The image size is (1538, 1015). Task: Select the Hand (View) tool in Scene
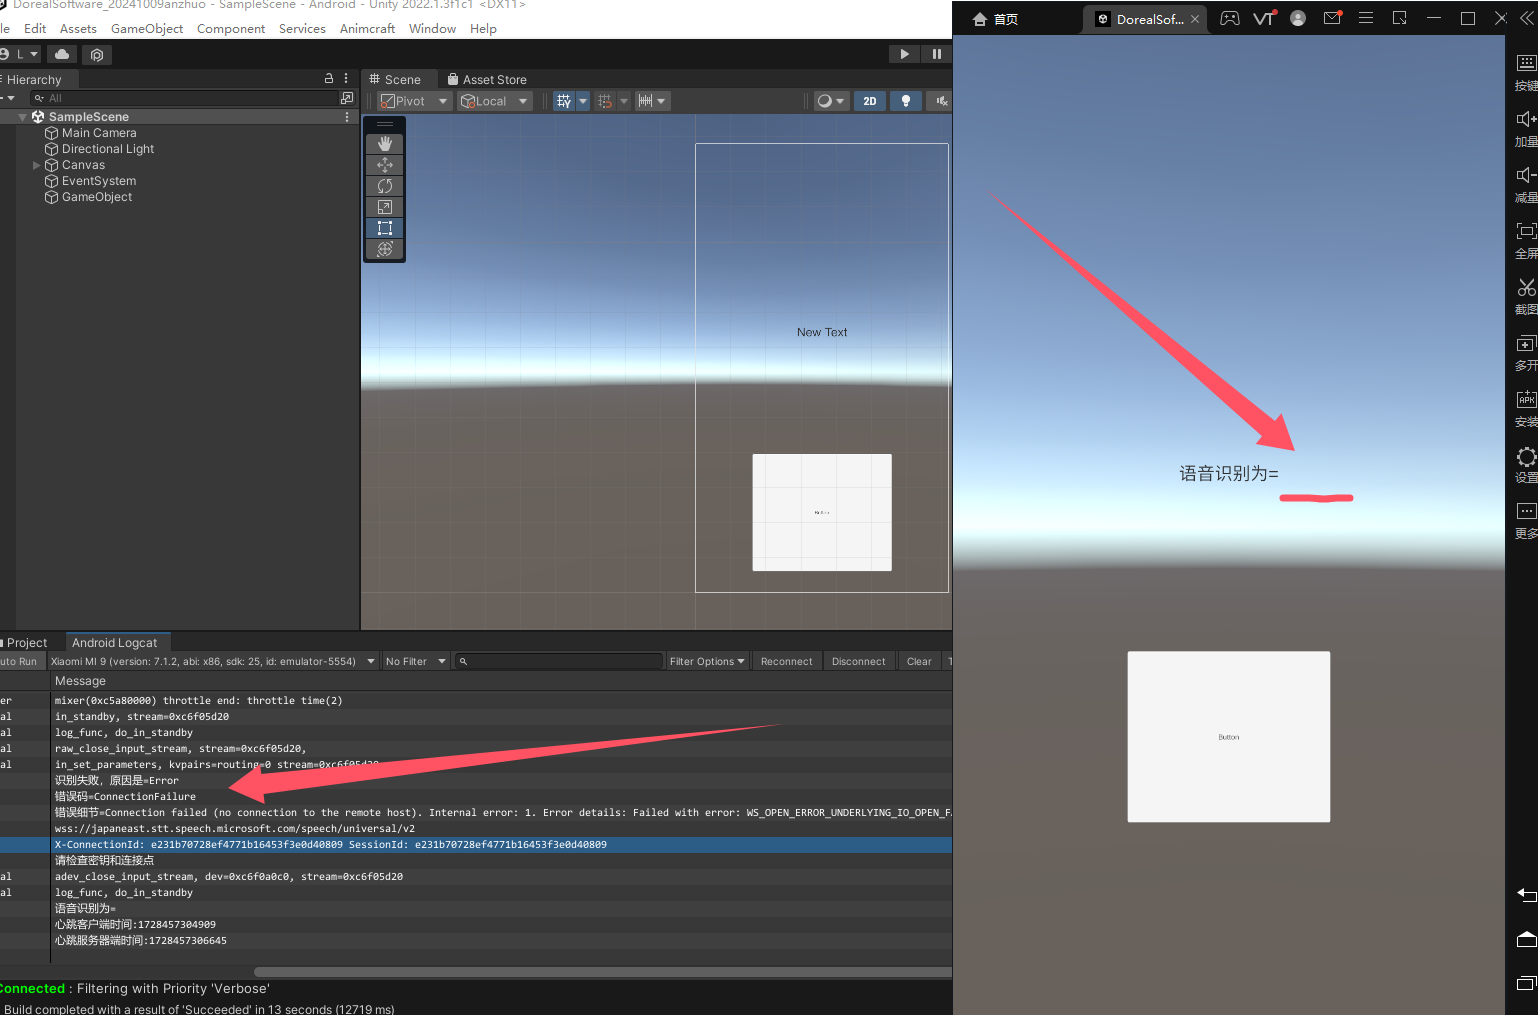pyautogui.click(x=385, y=144)
